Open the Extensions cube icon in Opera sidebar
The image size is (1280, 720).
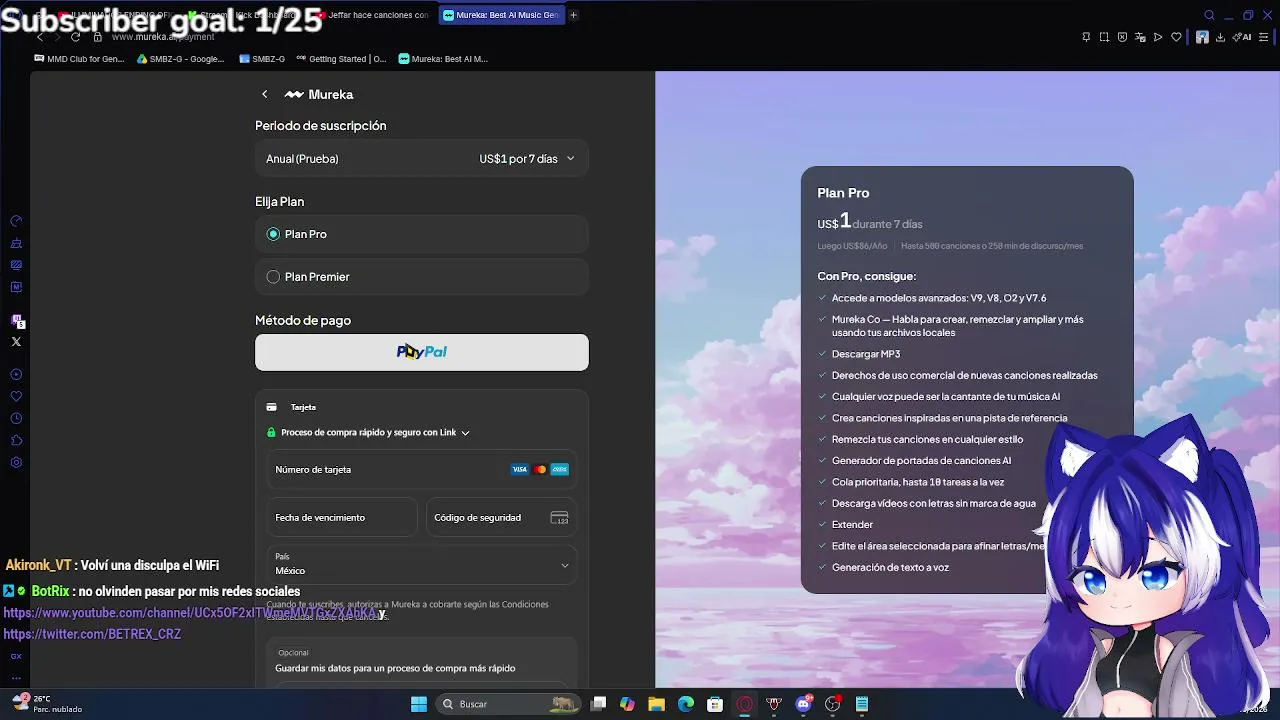coord(16,440)
